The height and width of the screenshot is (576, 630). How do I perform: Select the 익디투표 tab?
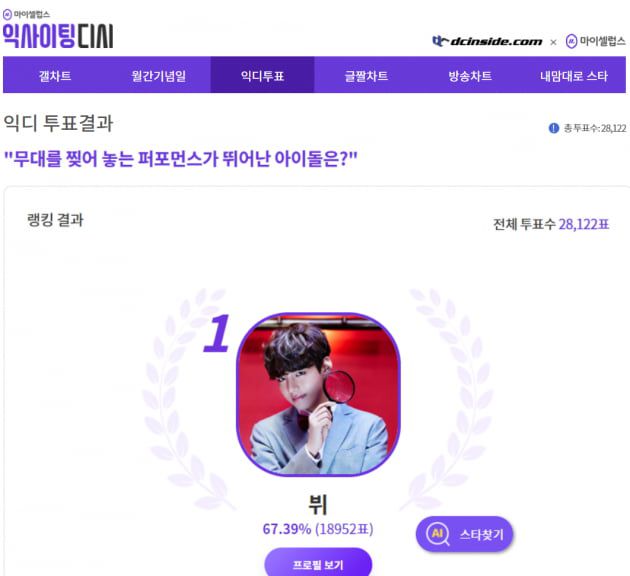pyautogui.click(x=262, y=76)
